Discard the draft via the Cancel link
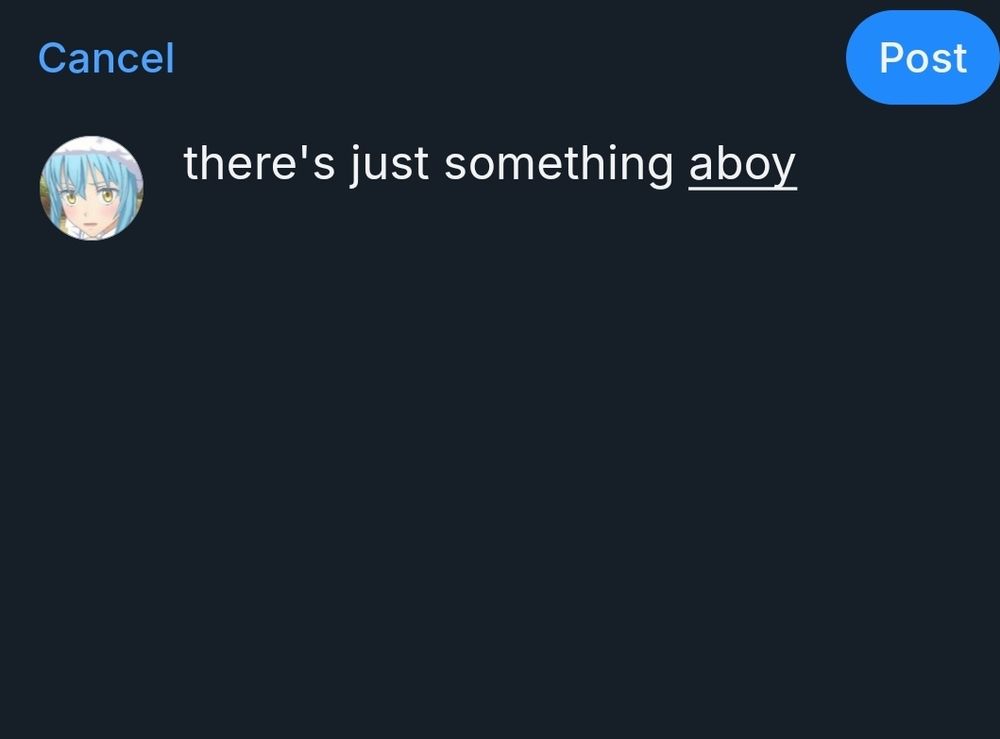The width and height of the screenshot is (1000, 739). 105,57
